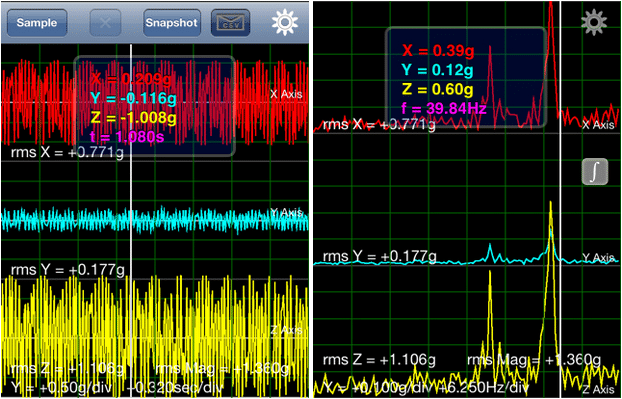This screenshot has height=399, width=622.
Task: Tap the integral function button
Action: pos(595,172)
